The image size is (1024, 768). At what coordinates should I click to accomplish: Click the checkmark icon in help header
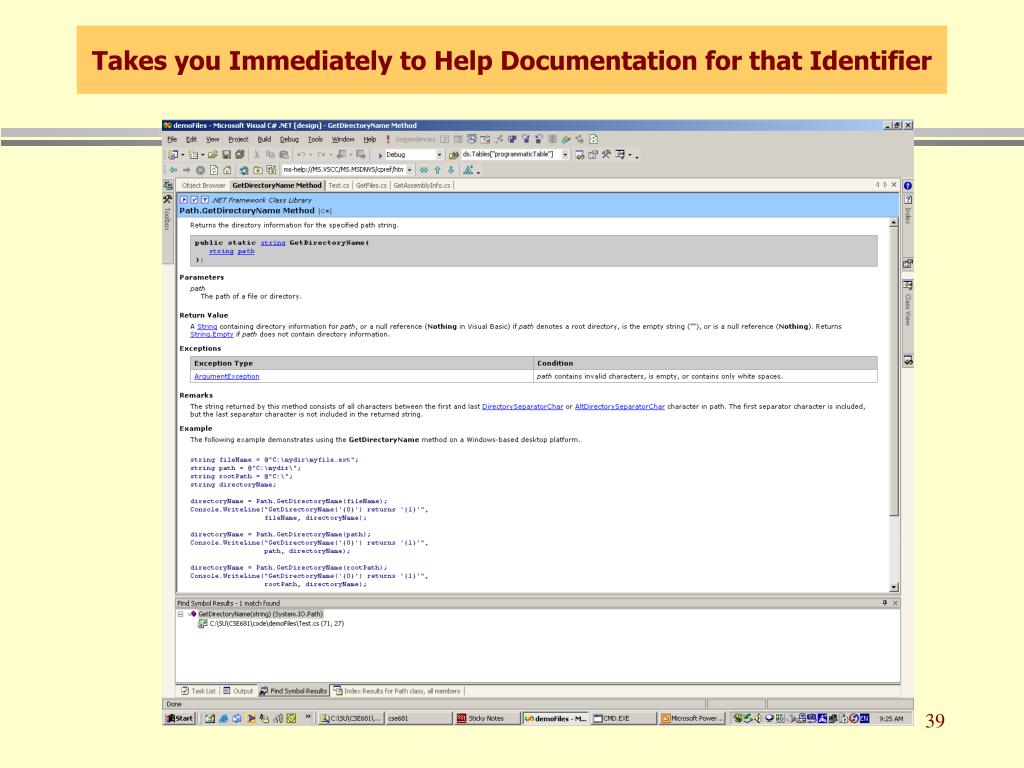point(194,200)
